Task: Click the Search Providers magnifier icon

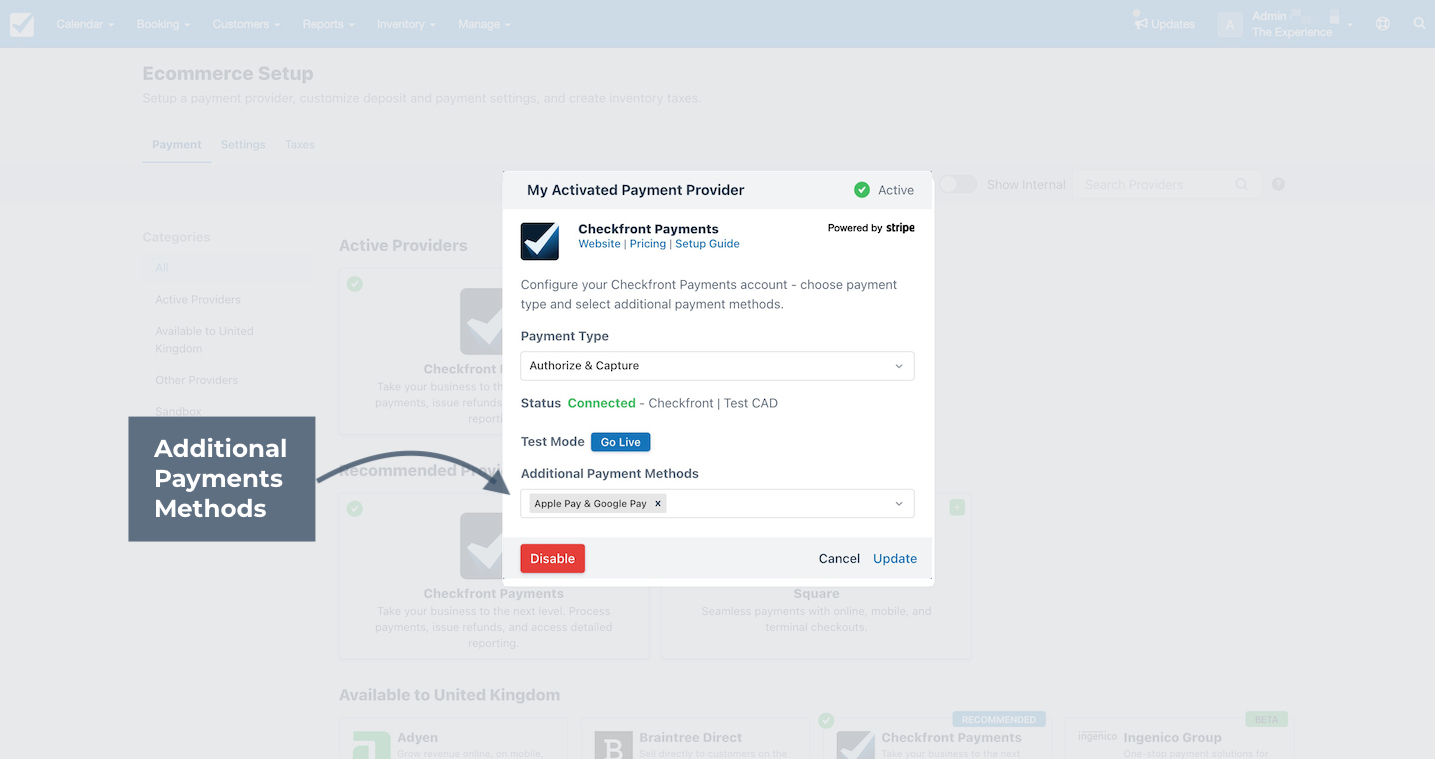Action: [x=1241, y=185]
